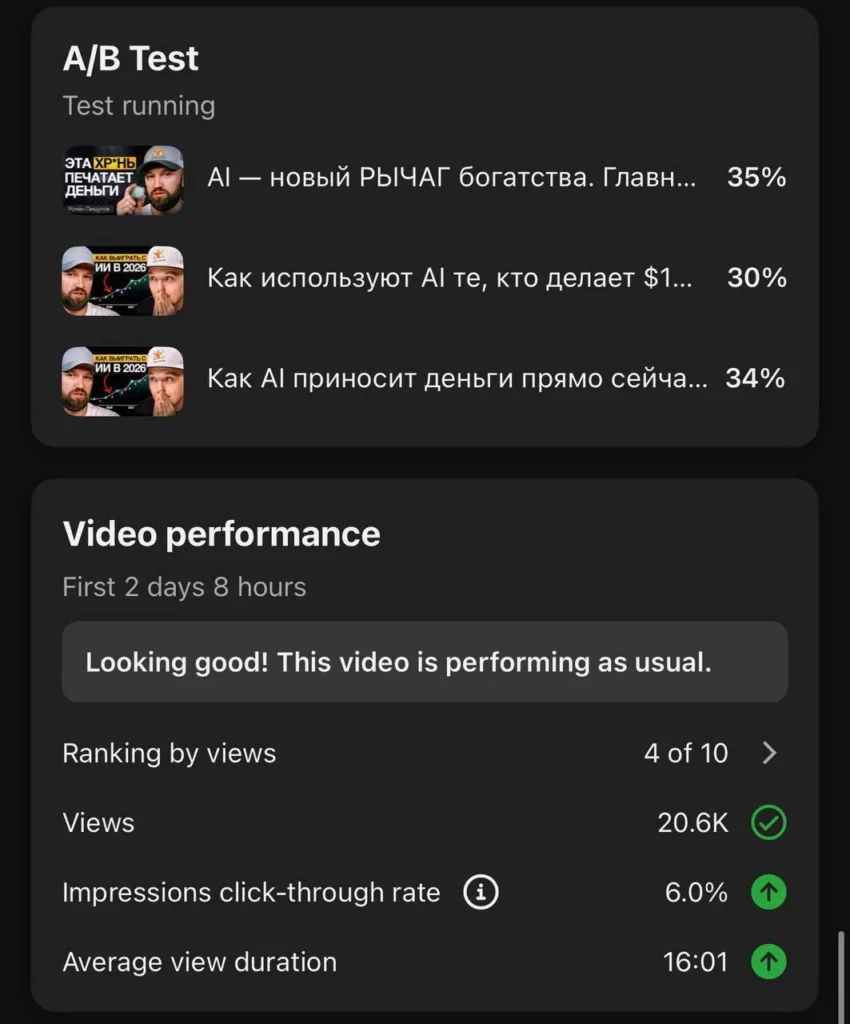Tap the third A/B test thumbnail at 34%
Screen dimensions: 850x1024
(123, 379)
